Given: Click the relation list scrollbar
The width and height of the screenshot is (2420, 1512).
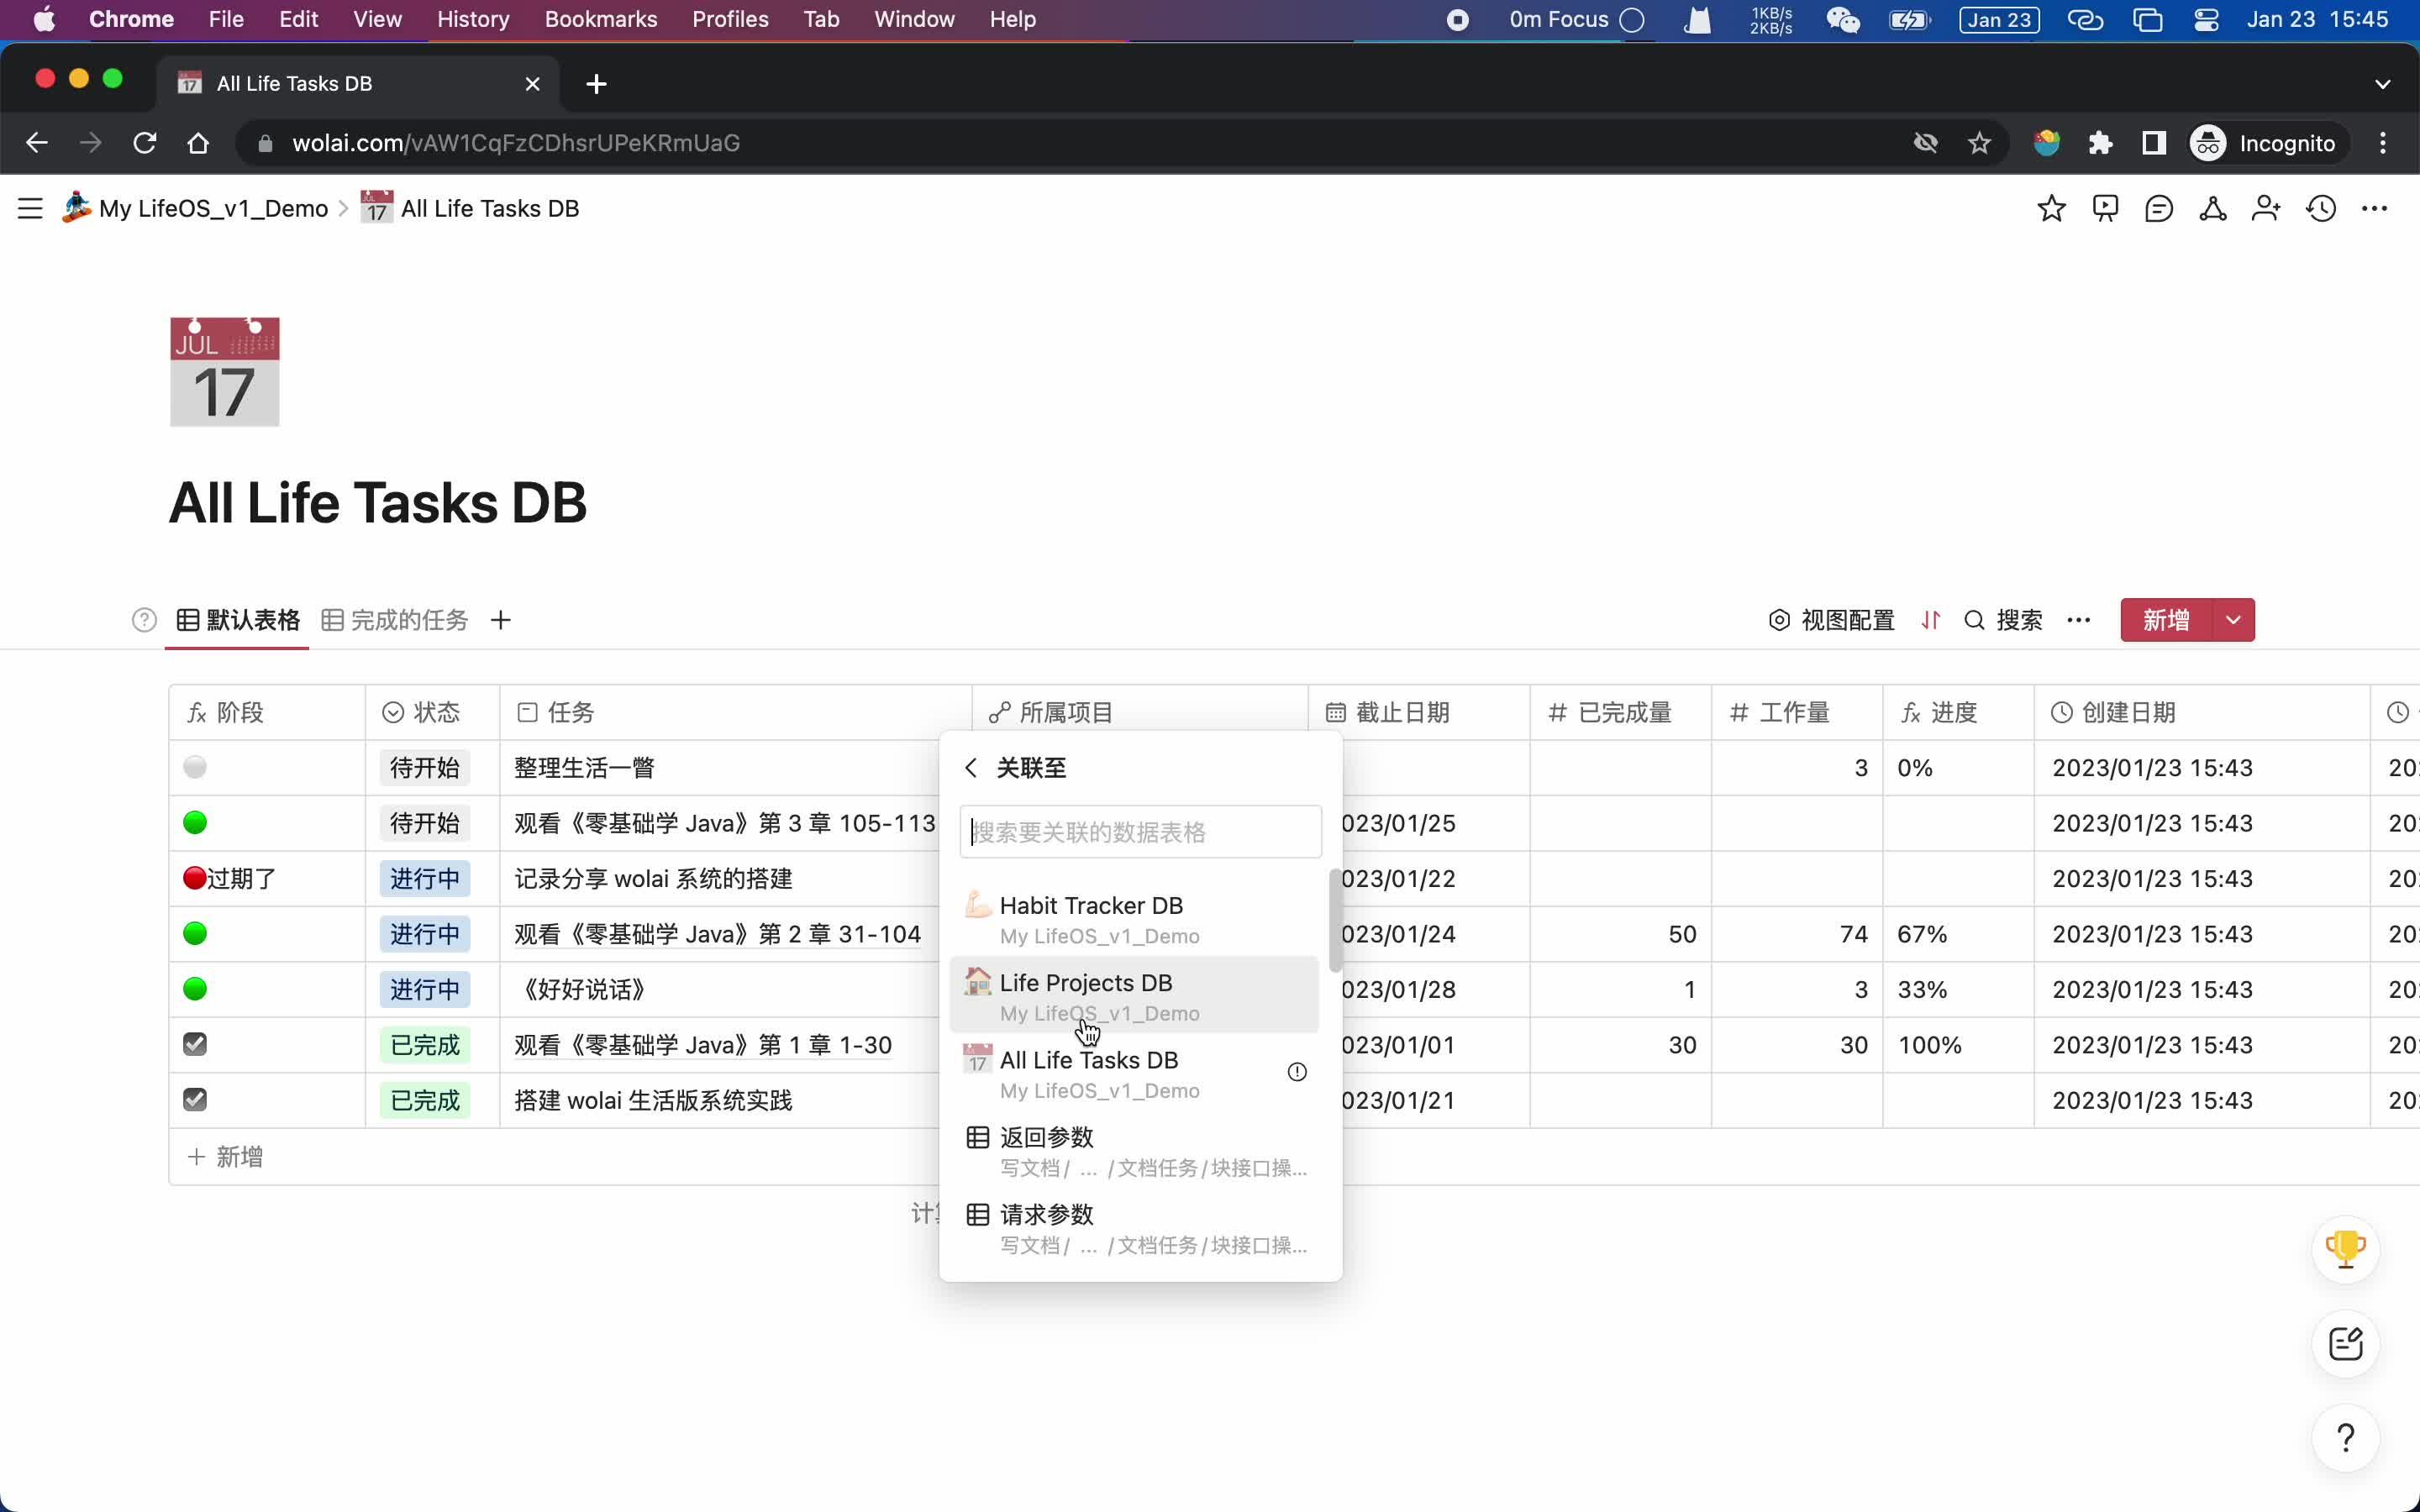Looking at the screenshot, I should 1335,920.
